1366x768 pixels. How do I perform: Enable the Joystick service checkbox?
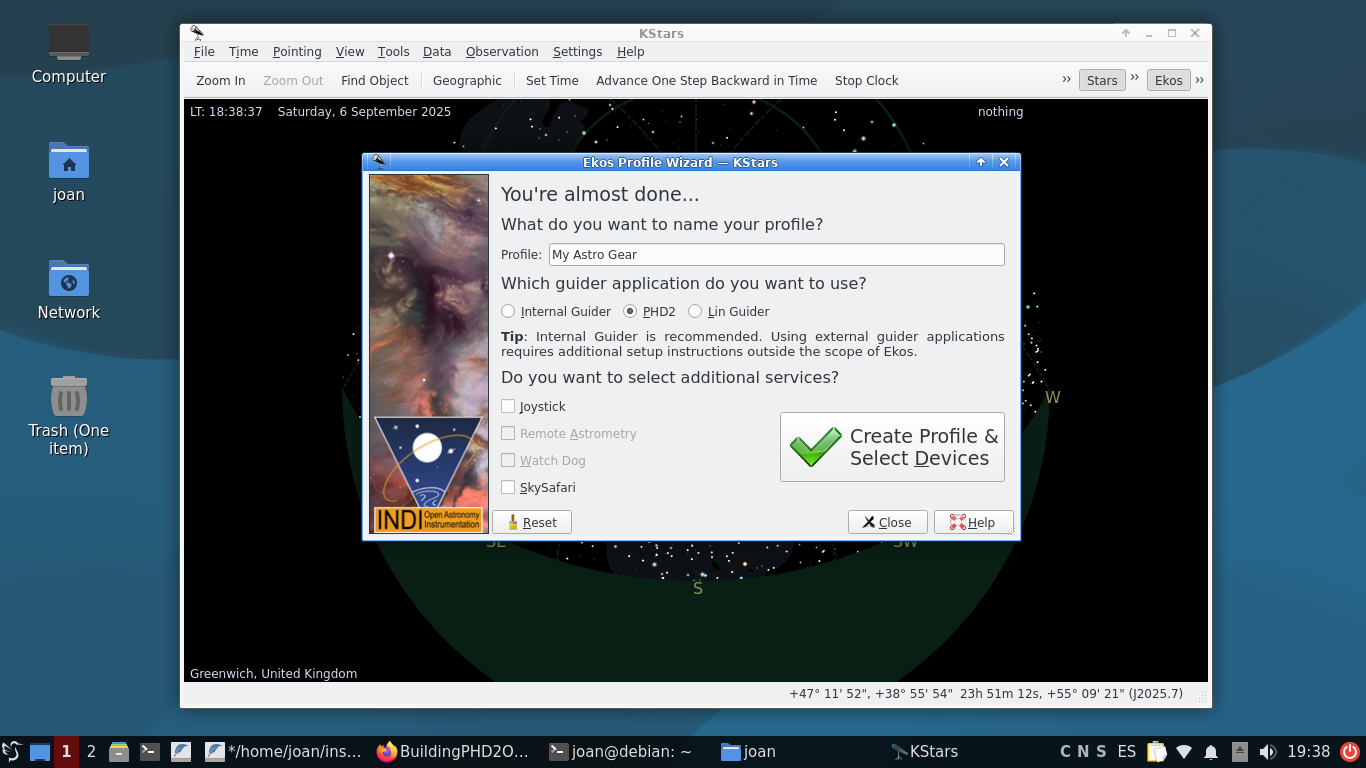(509, 406)
